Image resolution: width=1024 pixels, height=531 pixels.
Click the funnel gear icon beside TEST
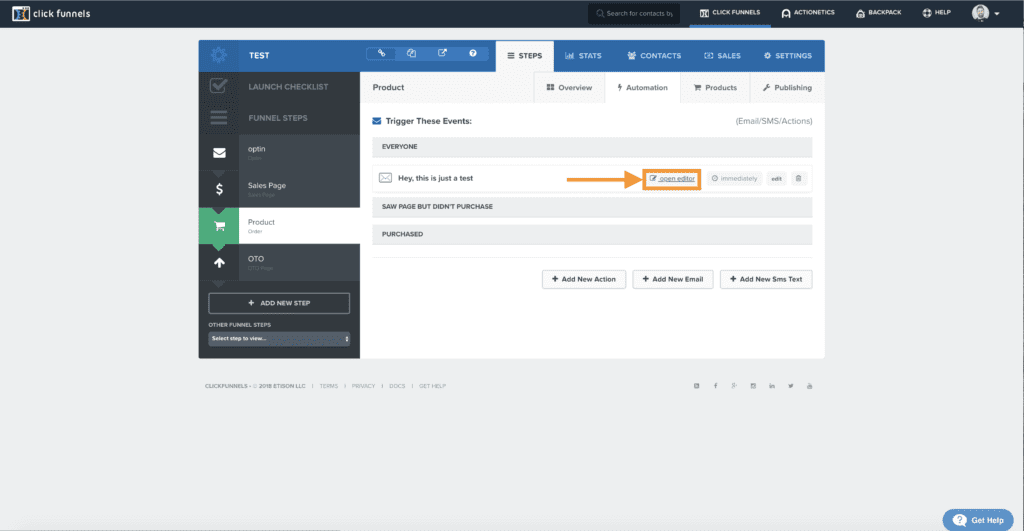click(219, 56)
